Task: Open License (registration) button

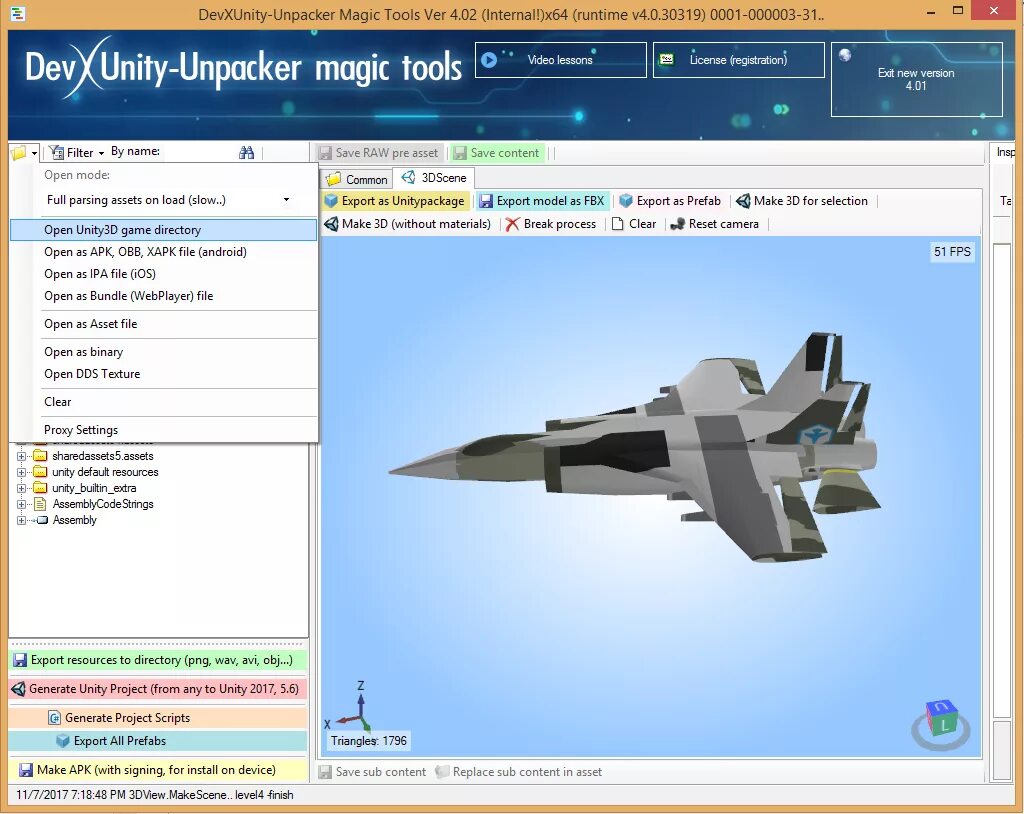Action: click(x=739, y=60)
